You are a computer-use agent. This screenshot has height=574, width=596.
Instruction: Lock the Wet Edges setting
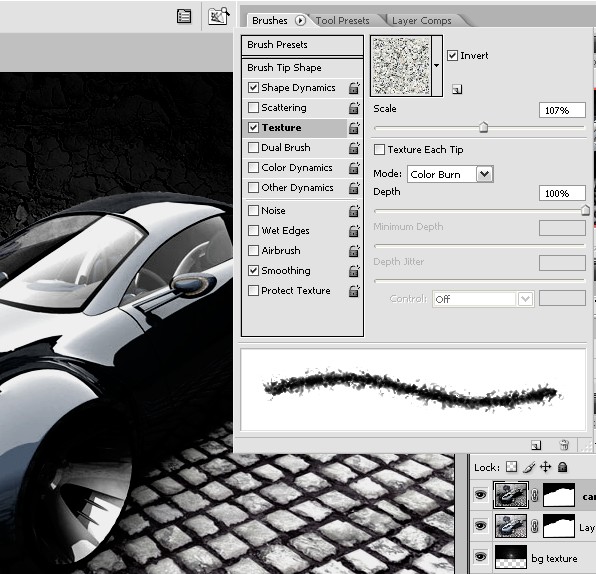[x=354, y=231]
